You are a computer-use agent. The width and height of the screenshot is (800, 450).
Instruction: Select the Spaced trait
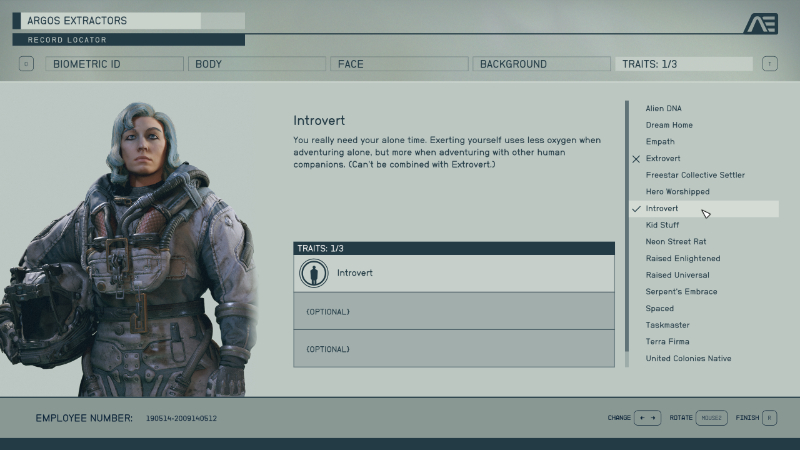tap(659, 308)
